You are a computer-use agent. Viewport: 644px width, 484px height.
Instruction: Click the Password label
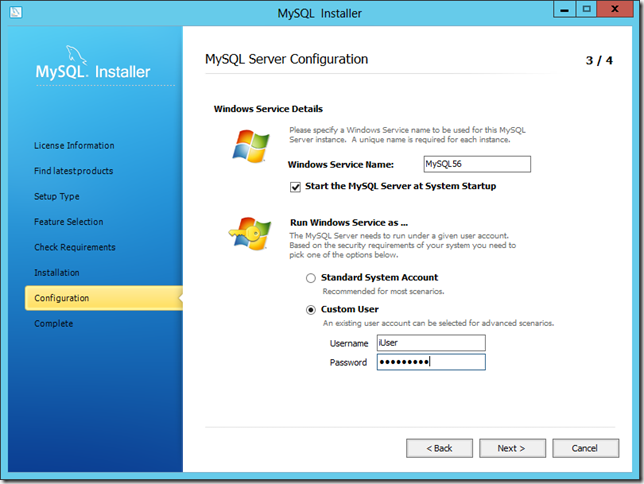click(x=348, y=362)
